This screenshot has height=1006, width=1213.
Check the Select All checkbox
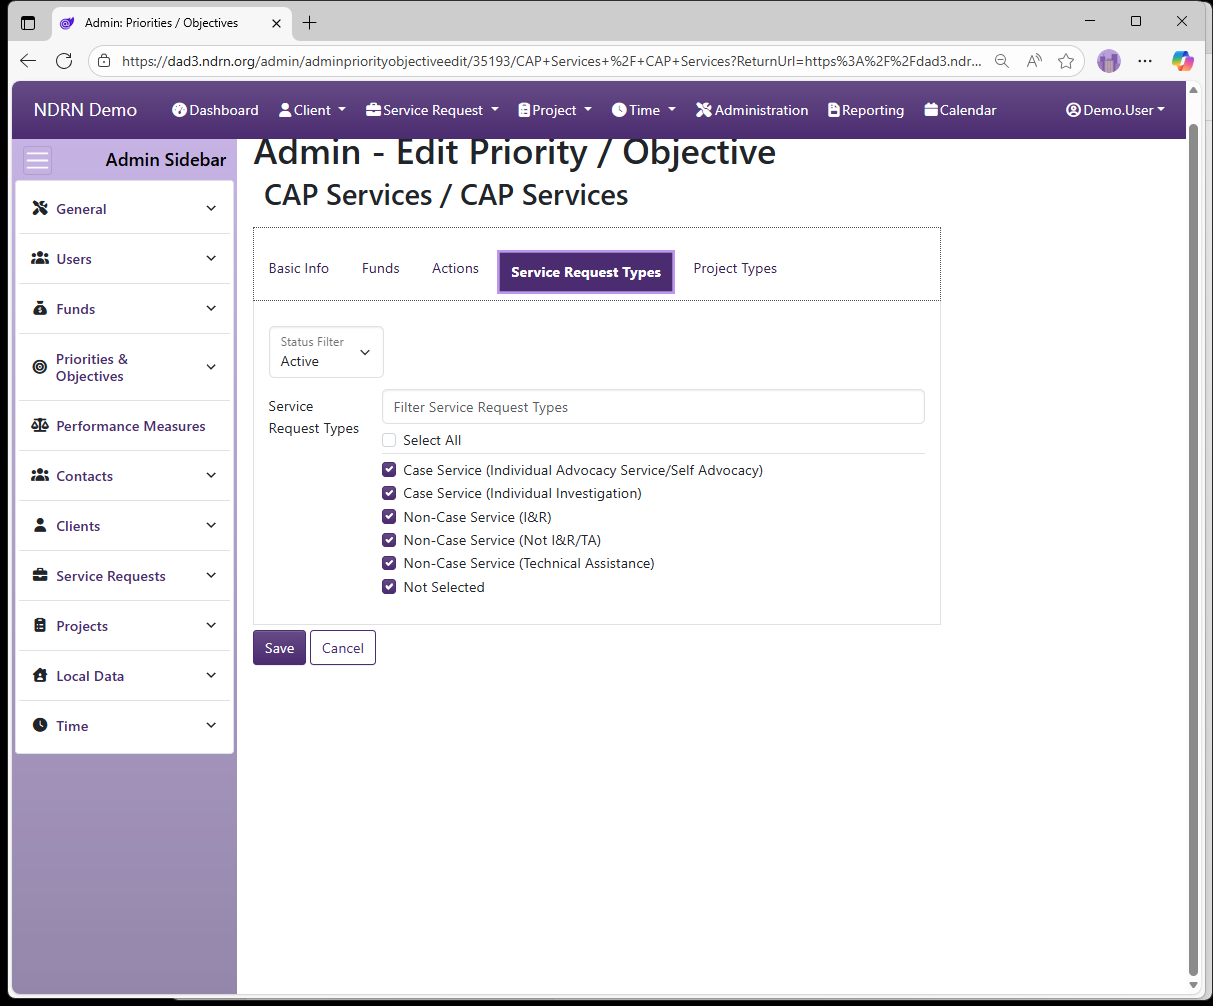(x=389, y=440)
